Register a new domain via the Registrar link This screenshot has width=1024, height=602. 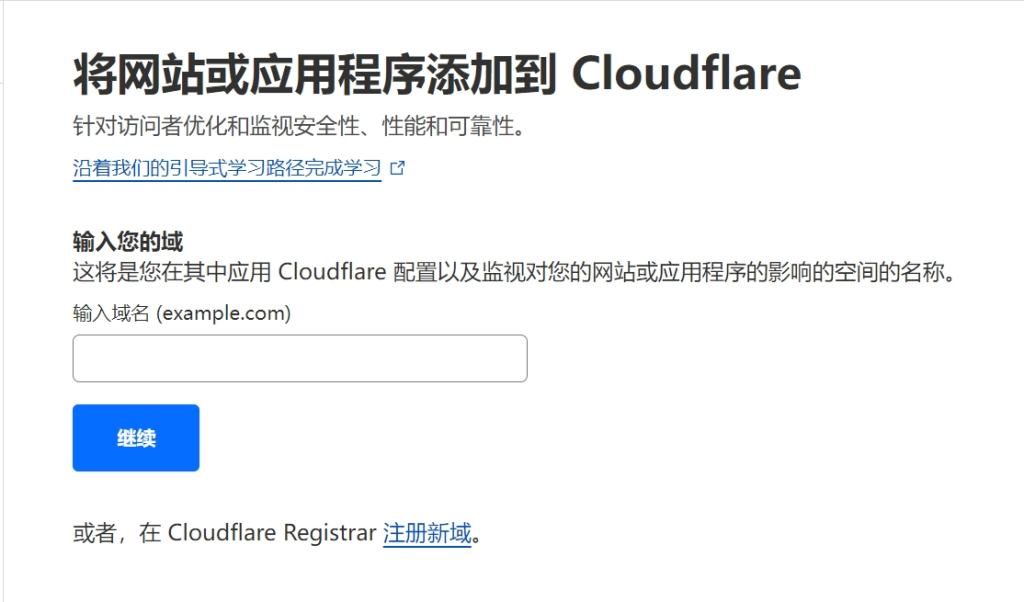pos(427,533)
